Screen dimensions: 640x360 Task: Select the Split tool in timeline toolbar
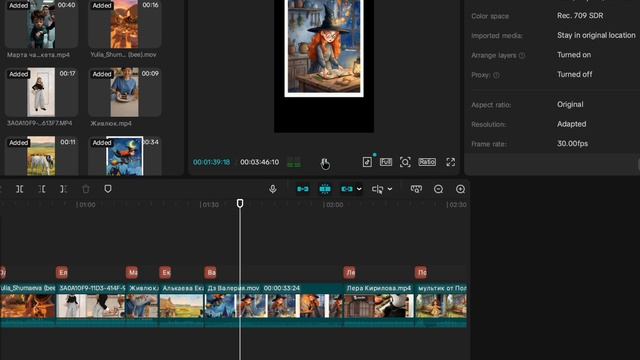20,189
